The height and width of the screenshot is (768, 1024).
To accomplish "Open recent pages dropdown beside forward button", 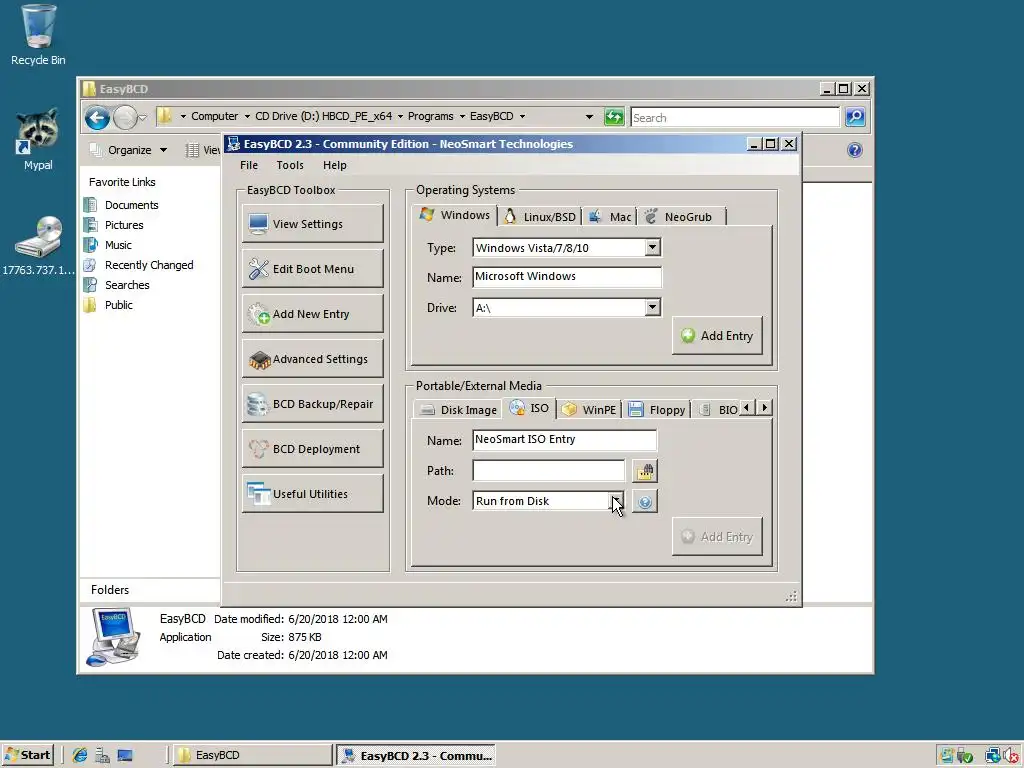I will pos(142,118).
